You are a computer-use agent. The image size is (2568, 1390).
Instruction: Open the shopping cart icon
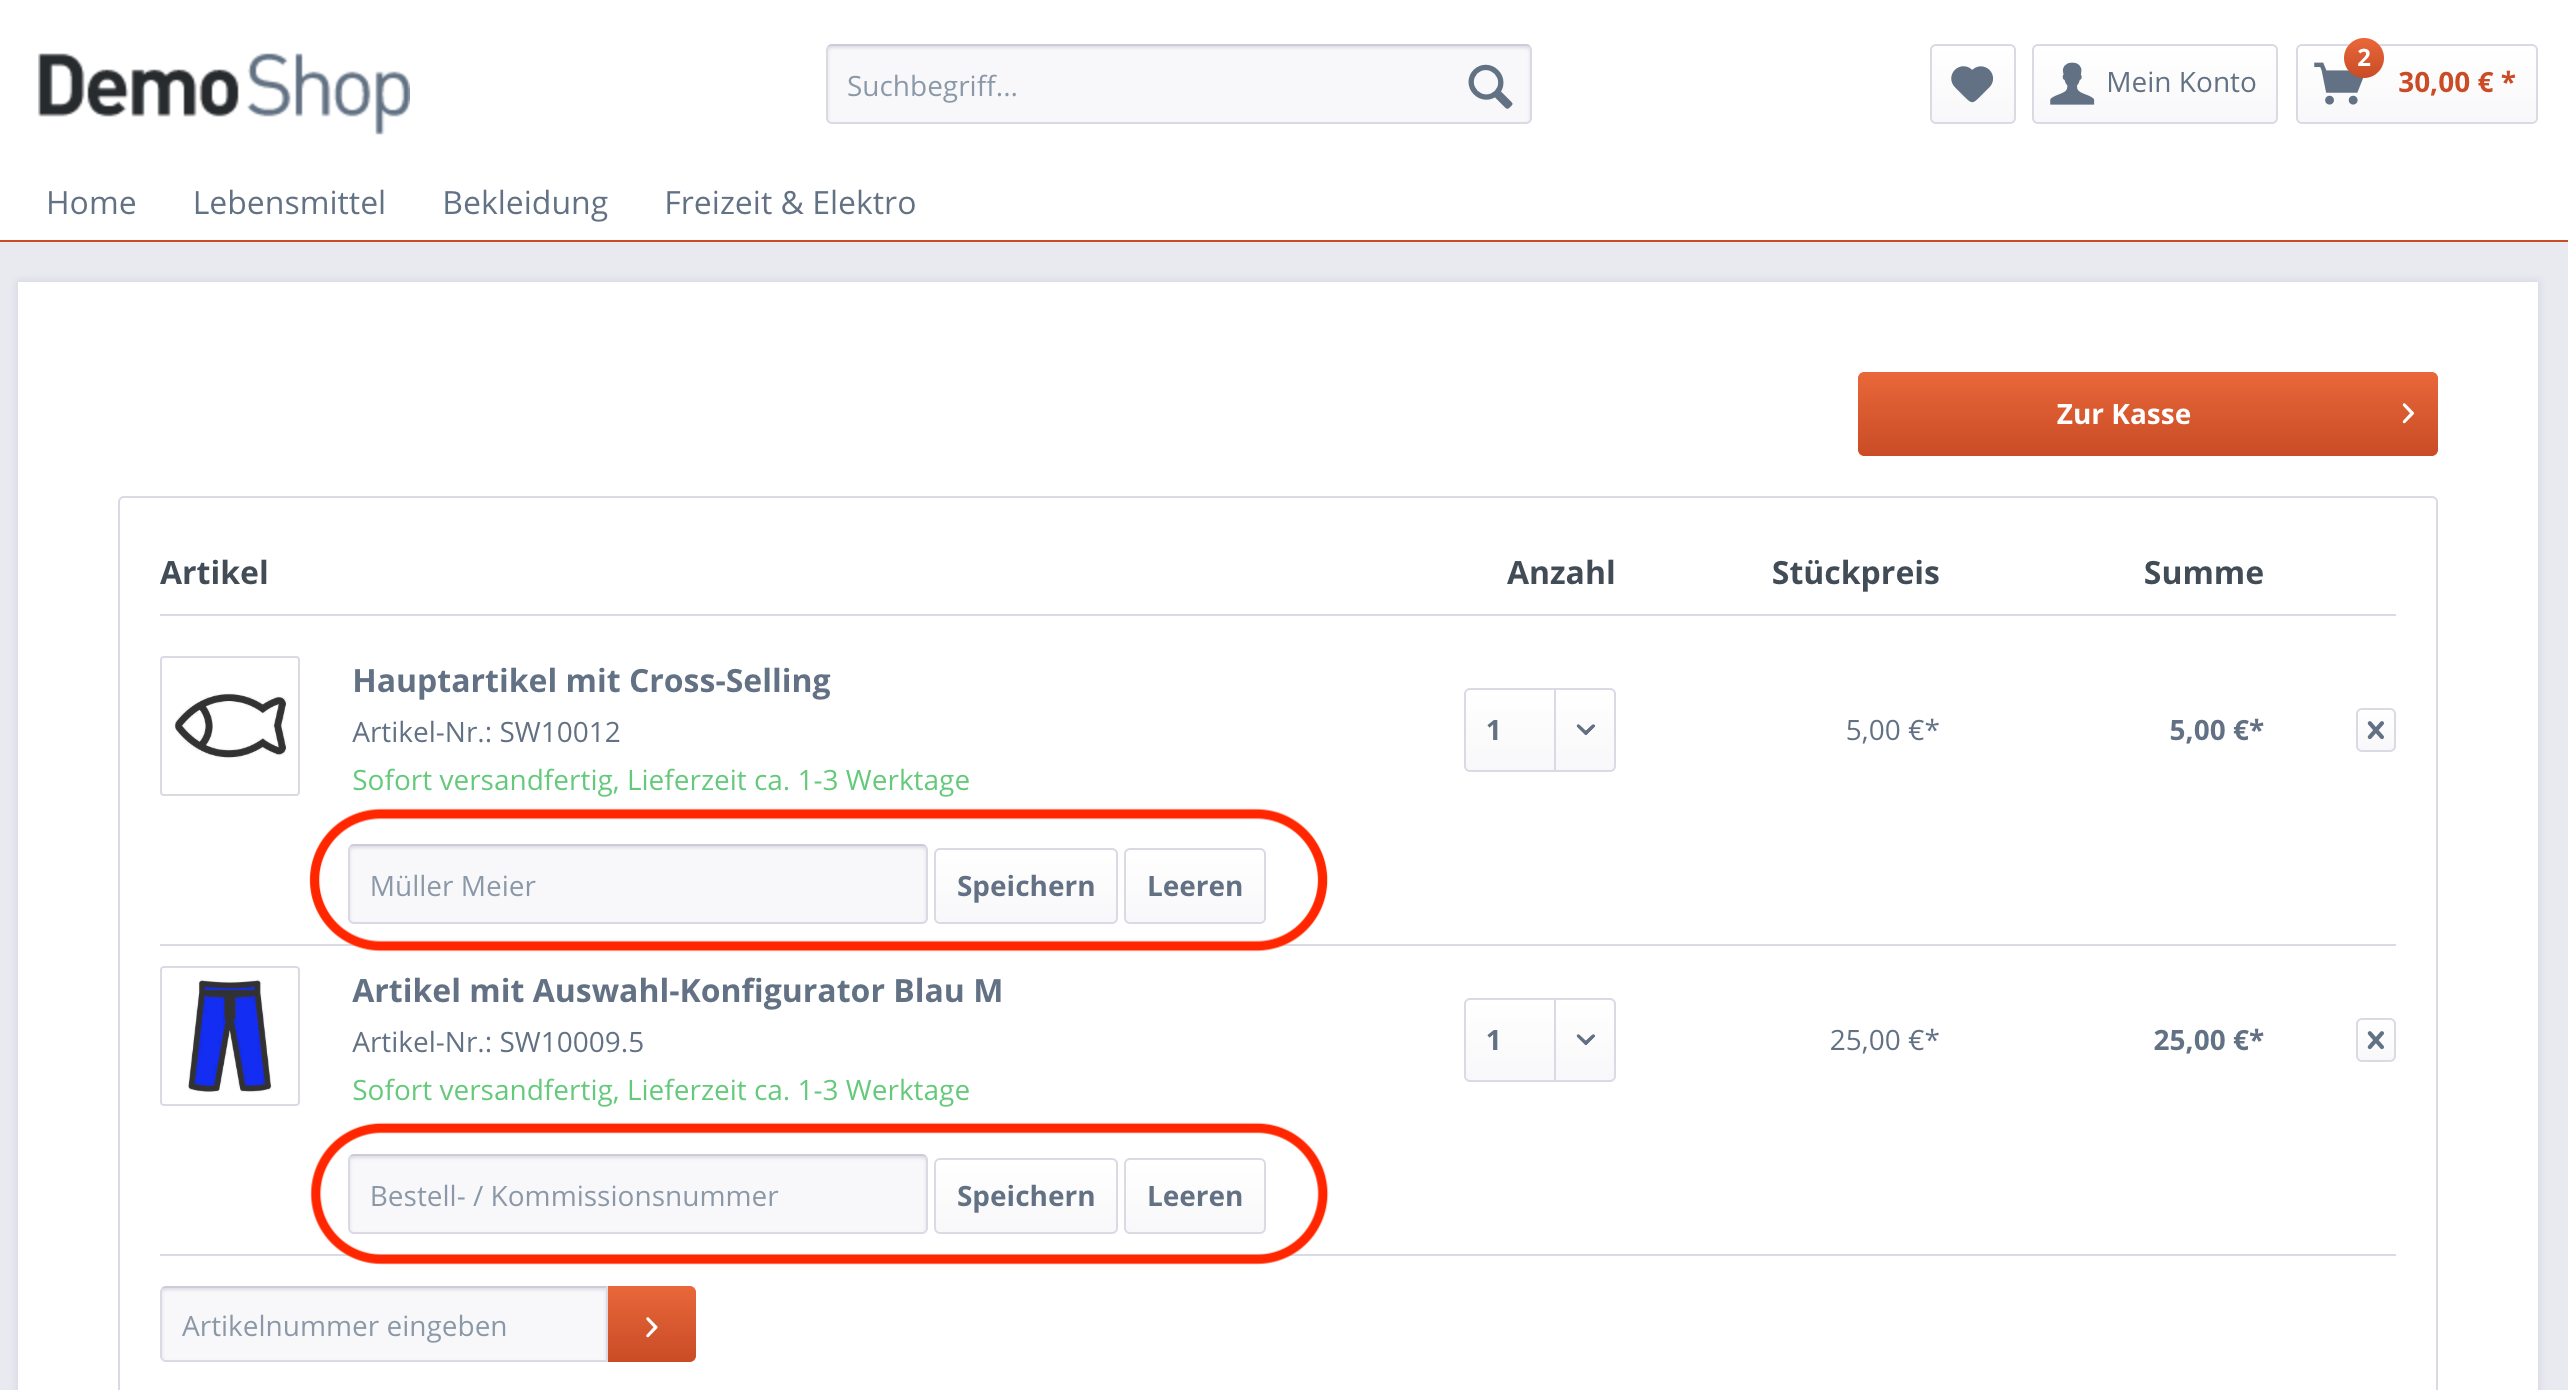[x=2340, y=84]
